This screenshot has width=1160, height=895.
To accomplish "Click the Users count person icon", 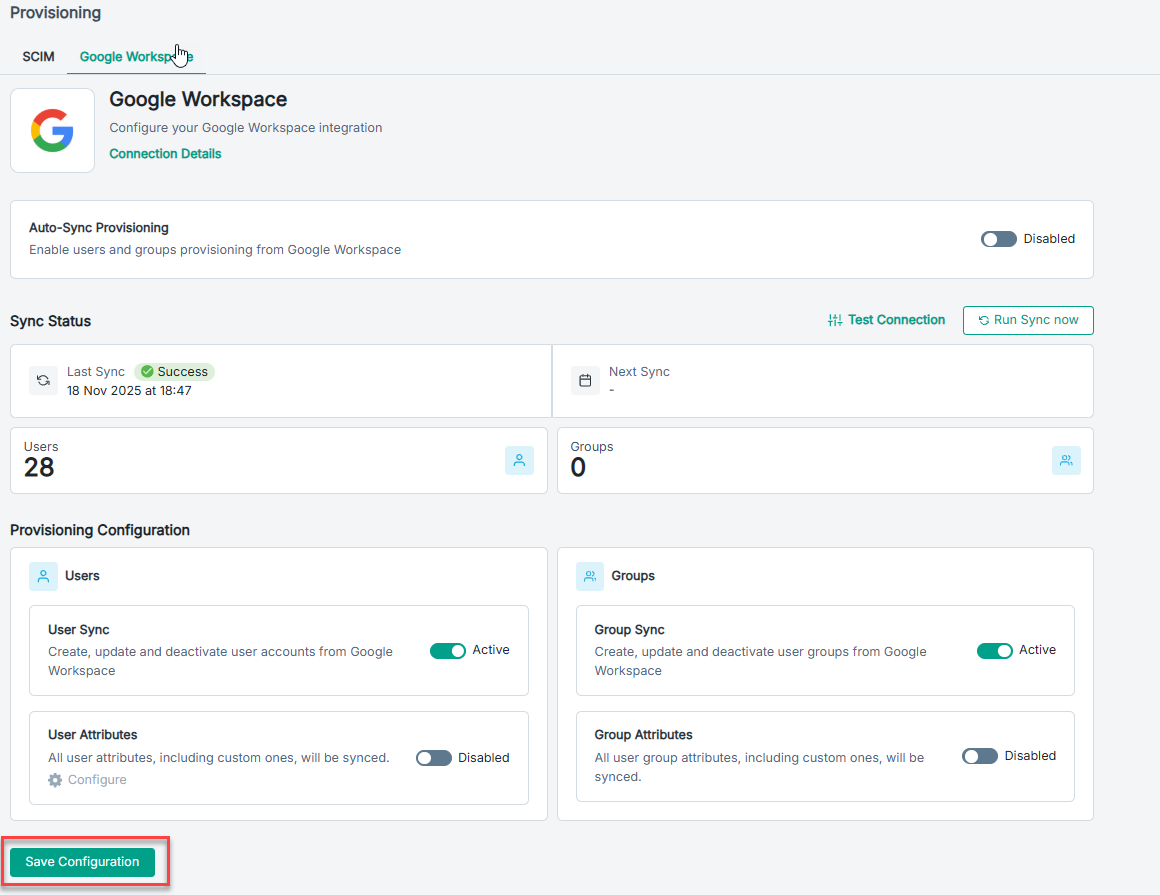I will pyautogui.click(x=519, y=460).
